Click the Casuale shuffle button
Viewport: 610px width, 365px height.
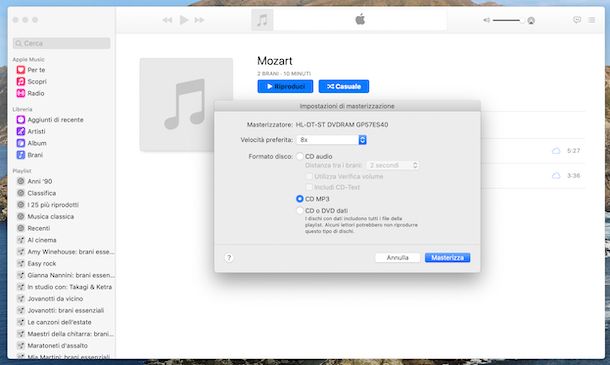click(x=344, y=86)
